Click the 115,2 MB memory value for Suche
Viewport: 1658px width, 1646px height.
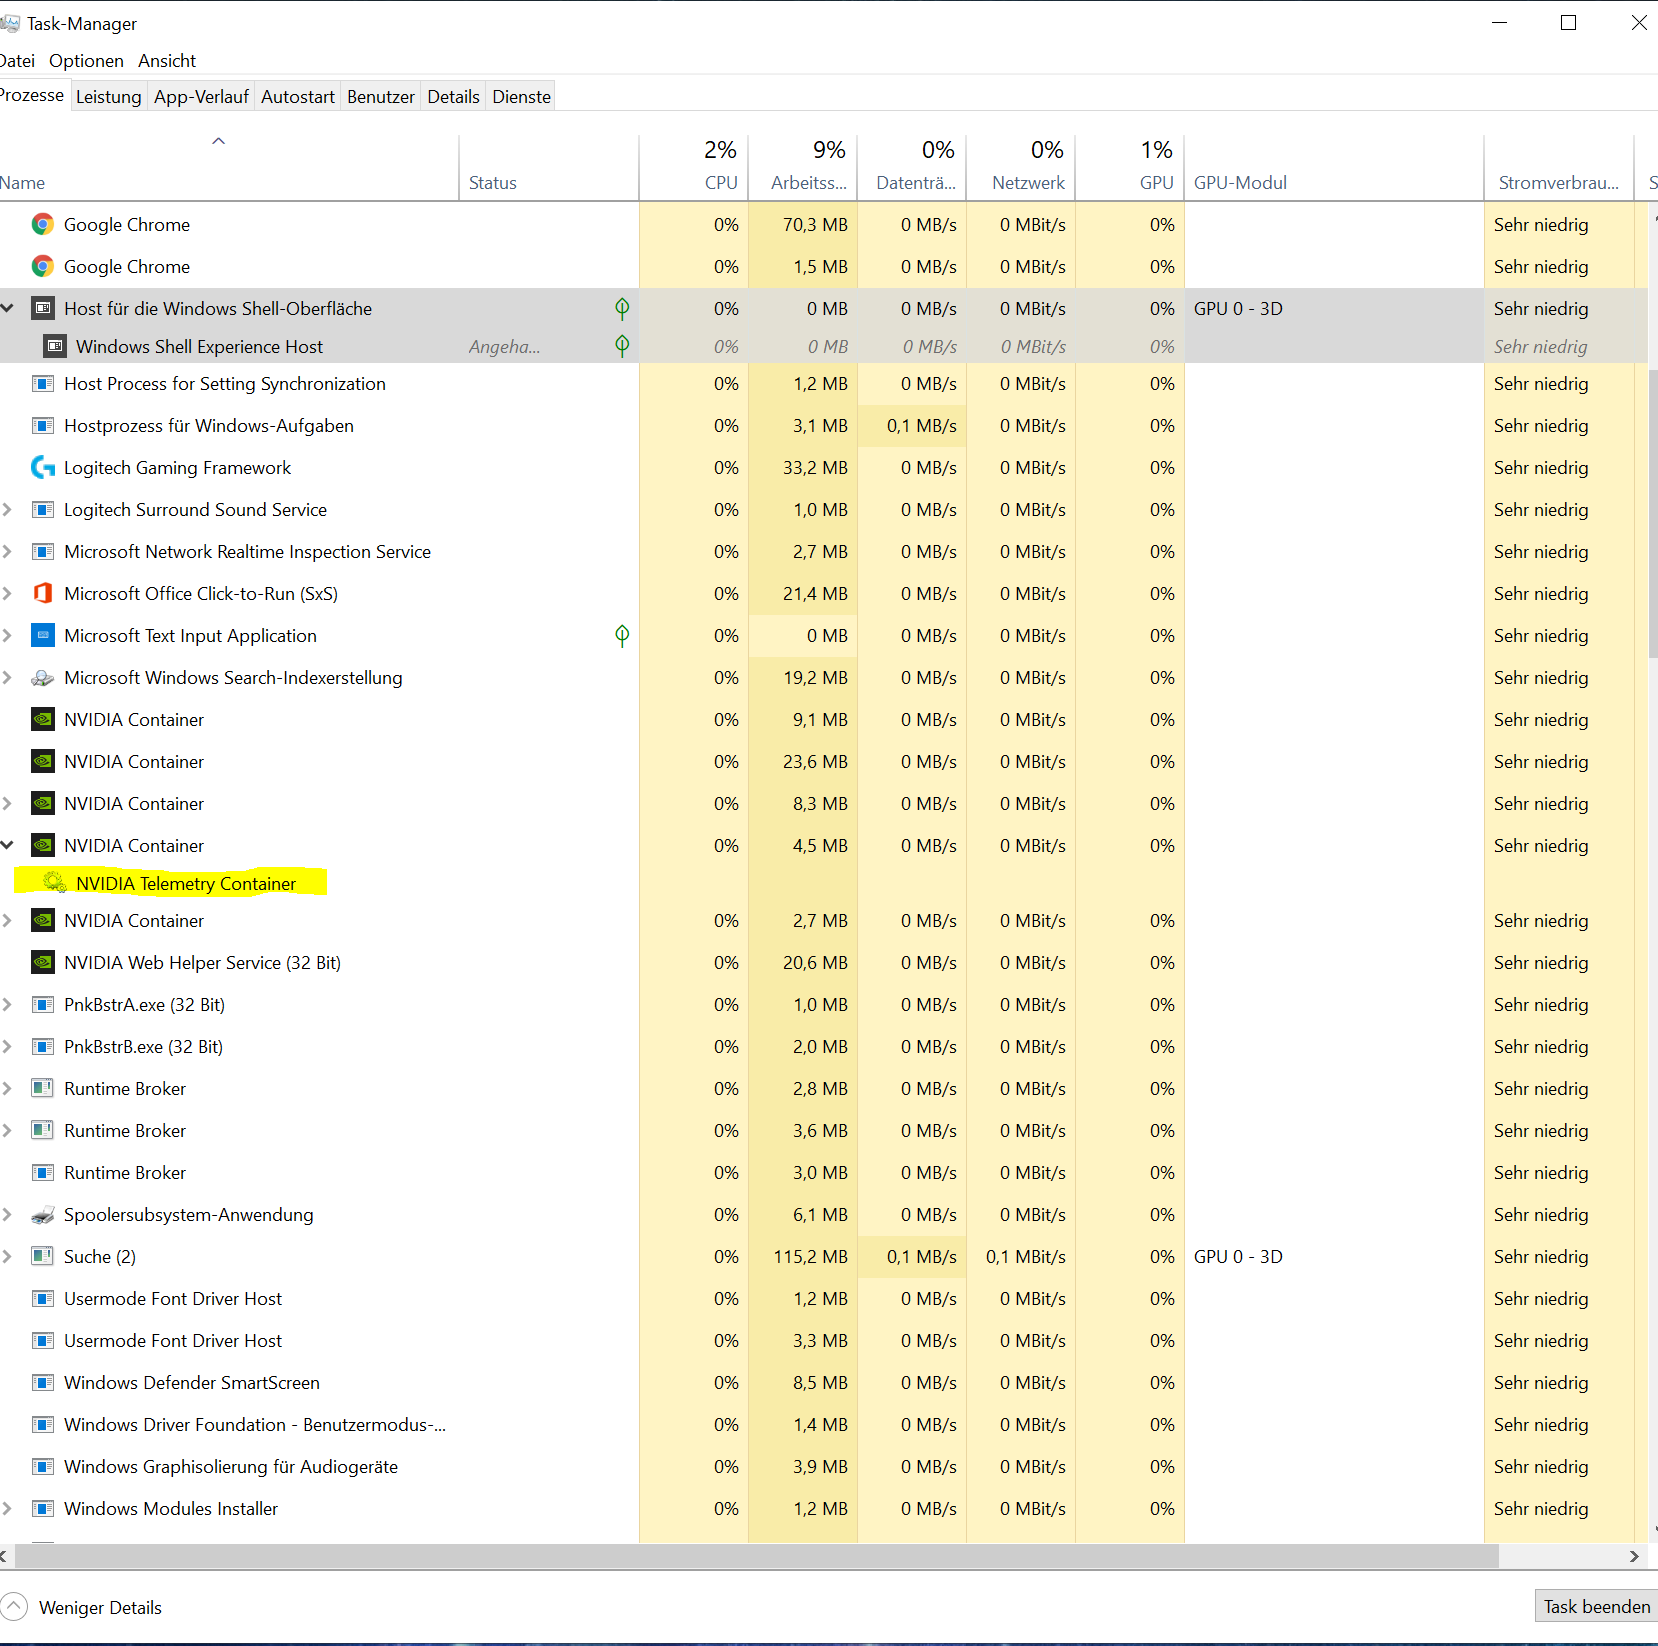click(810, 1256)
